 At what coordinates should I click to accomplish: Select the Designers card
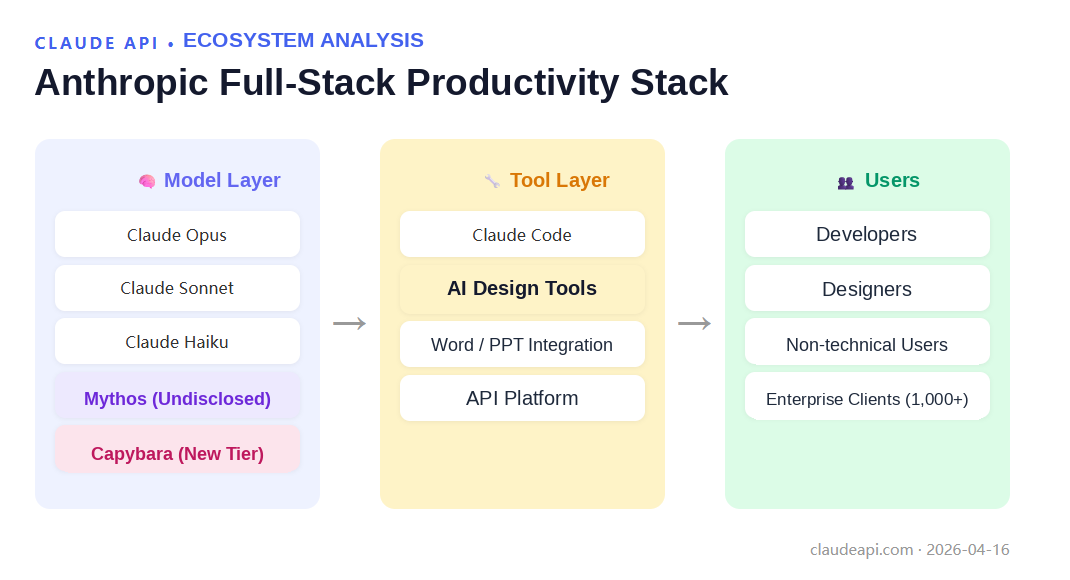867,288
